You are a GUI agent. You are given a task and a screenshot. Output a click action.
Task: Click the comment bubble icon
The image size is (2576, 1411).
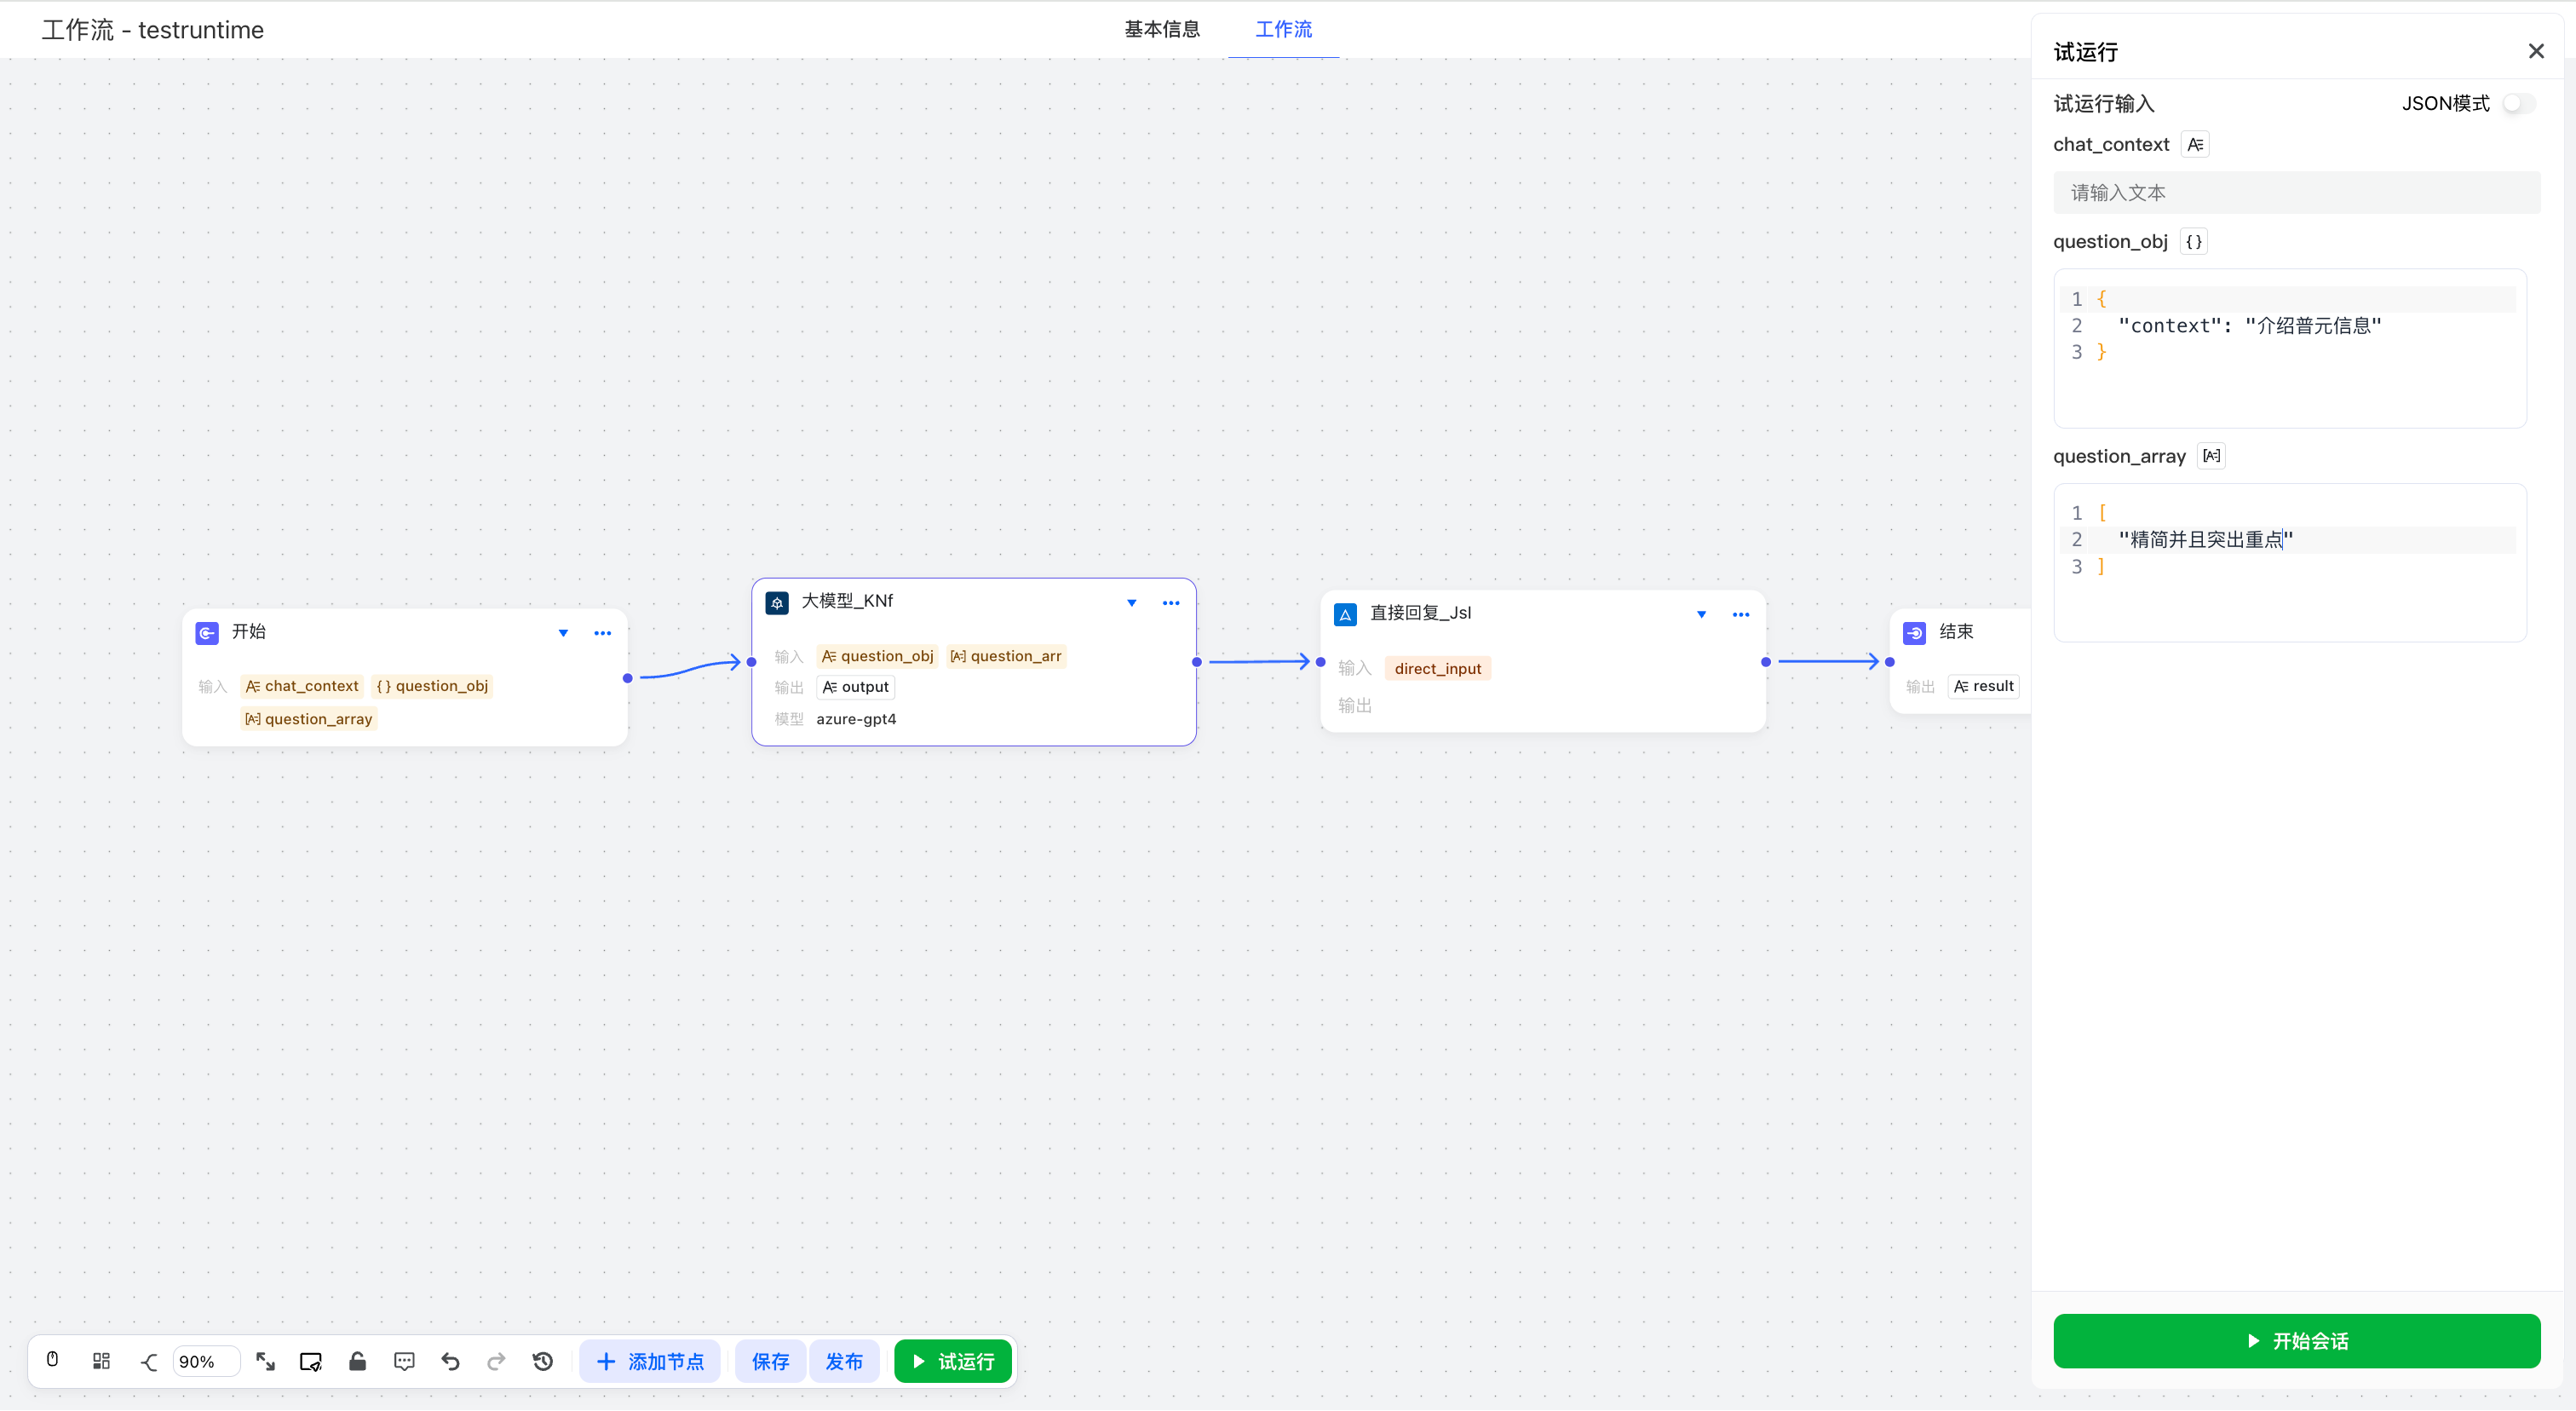point(404,1361)
